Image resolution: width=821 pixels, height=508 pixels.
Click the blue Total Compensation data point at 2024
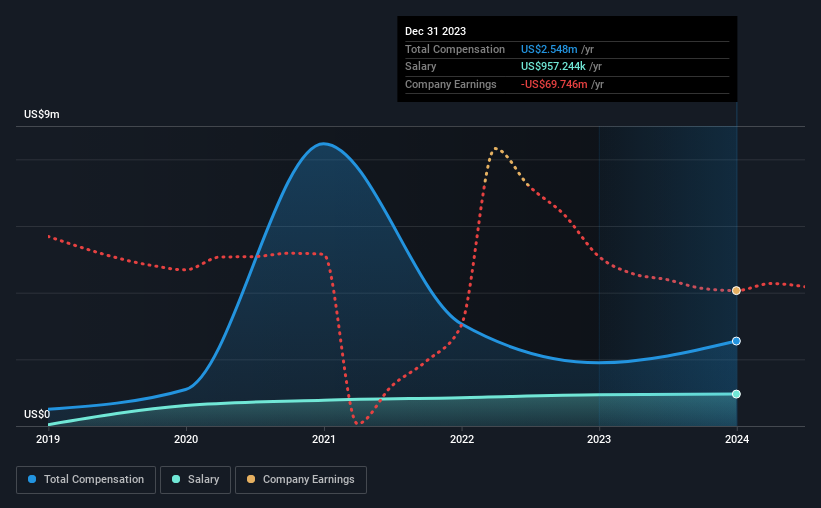[x=736, y=341]
